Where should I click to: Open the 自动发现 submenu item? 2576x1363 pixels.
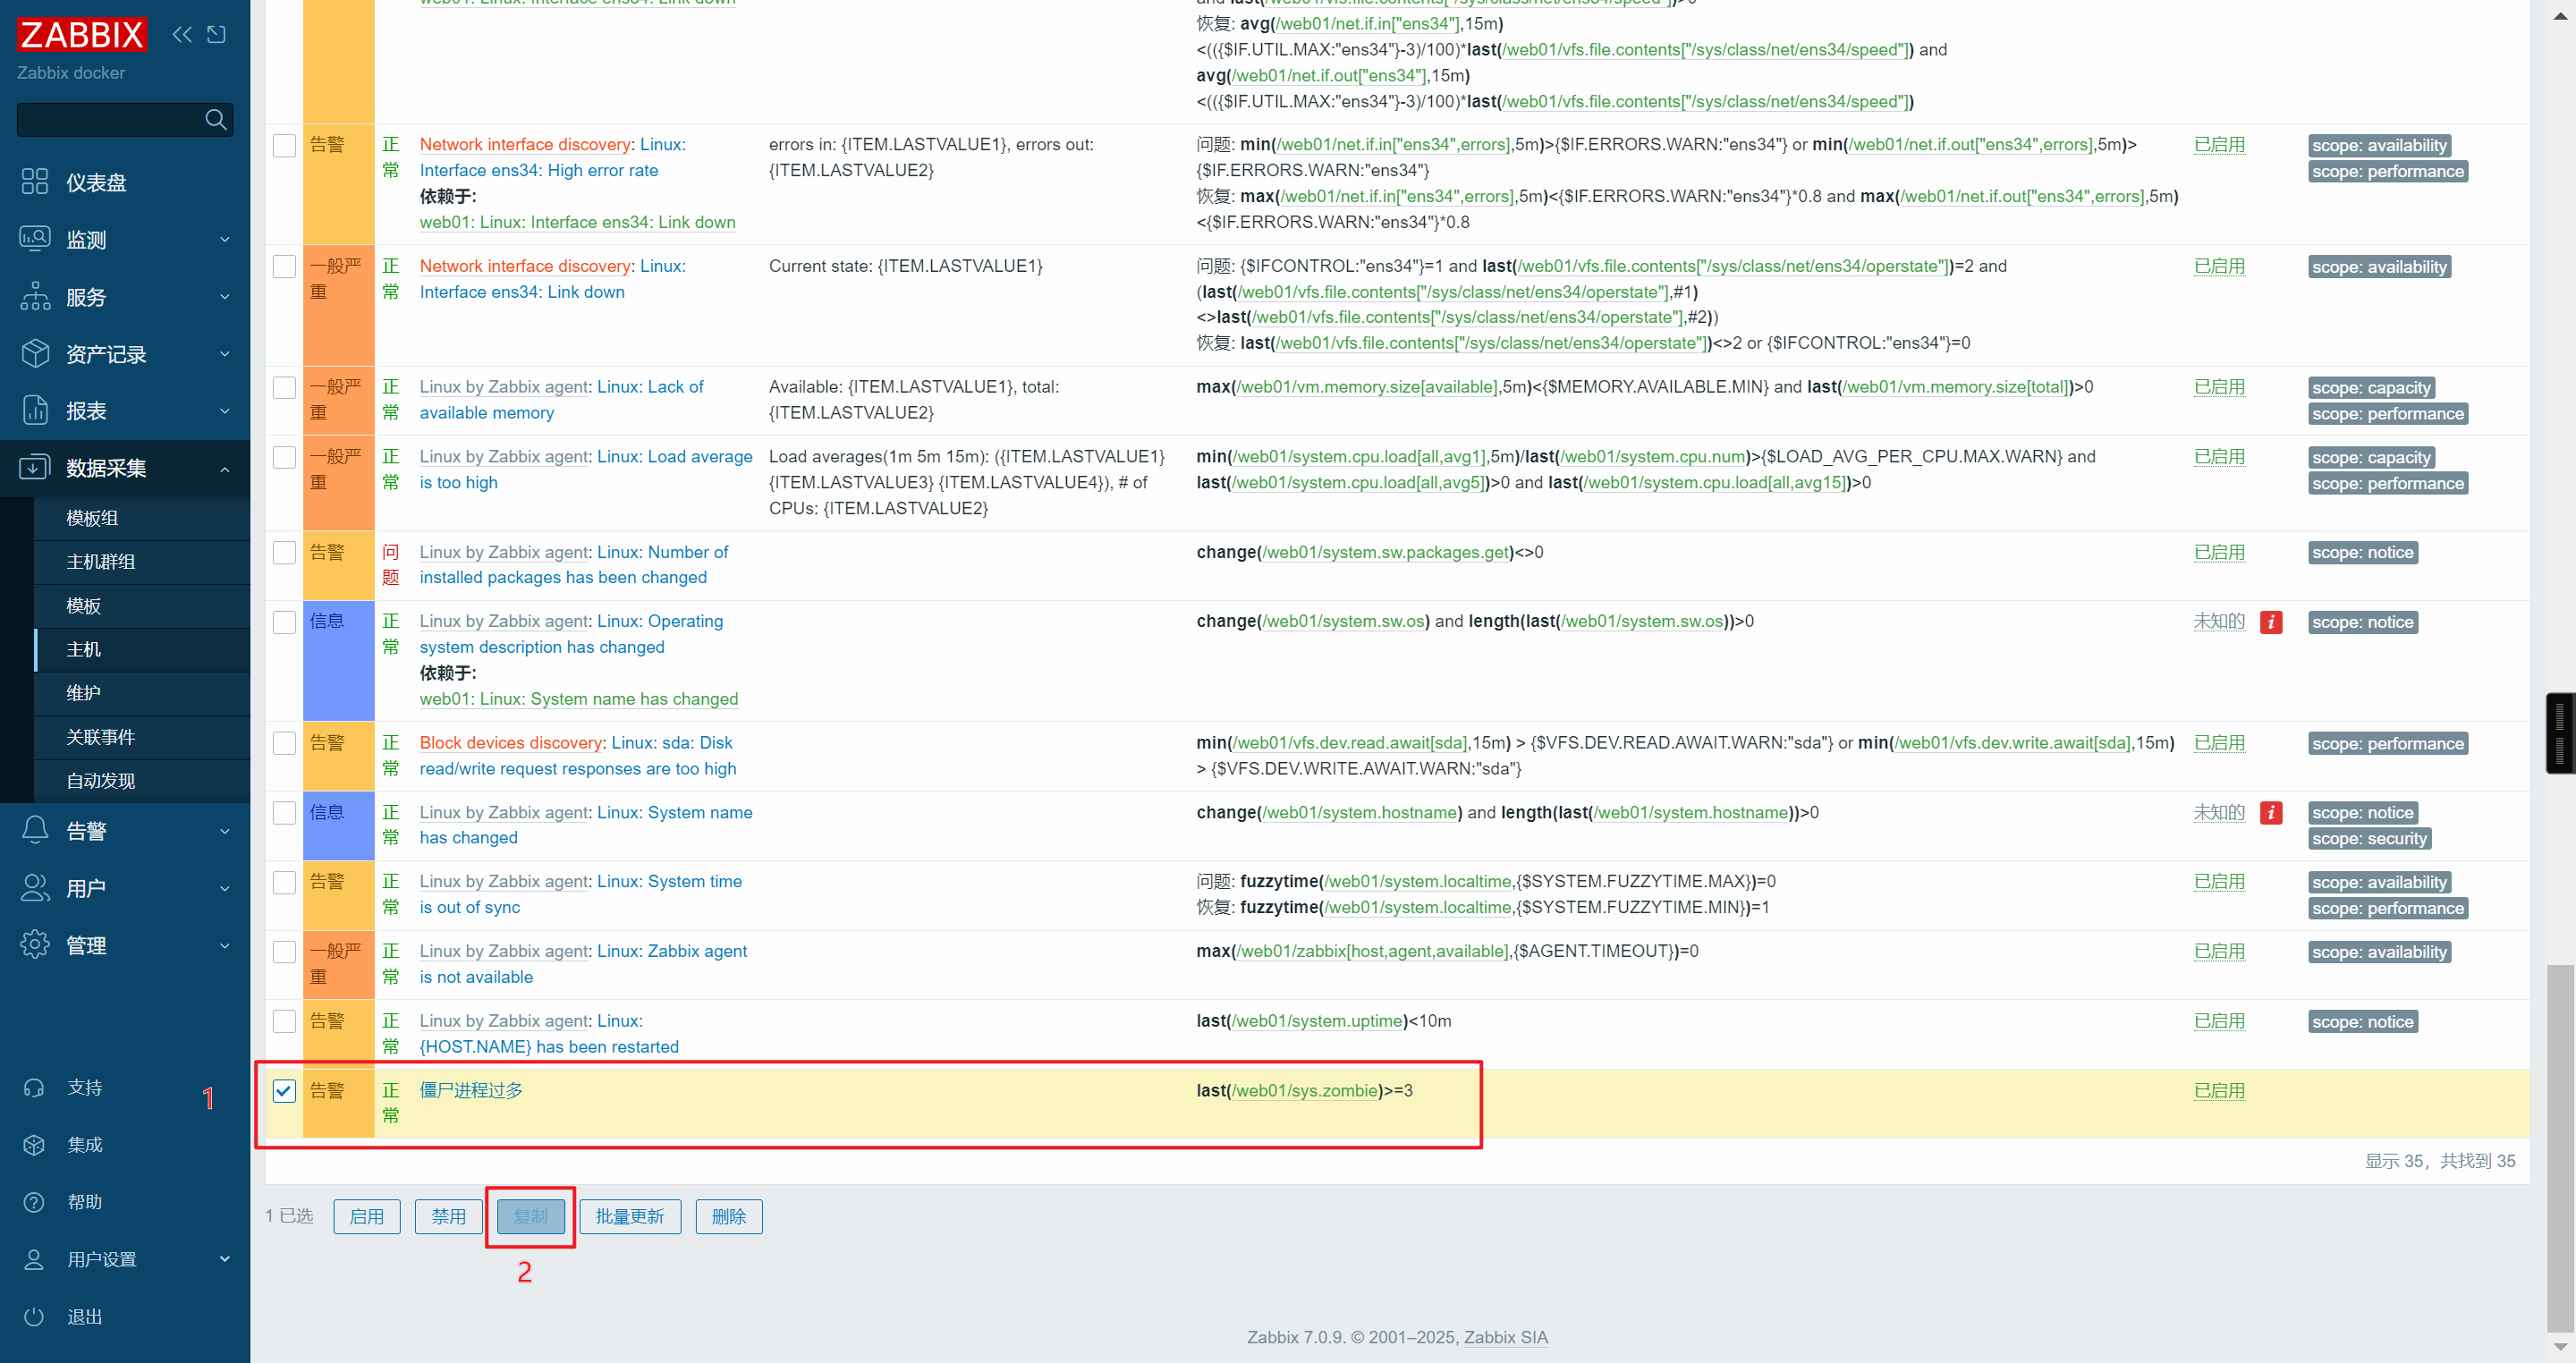point(142,781)
